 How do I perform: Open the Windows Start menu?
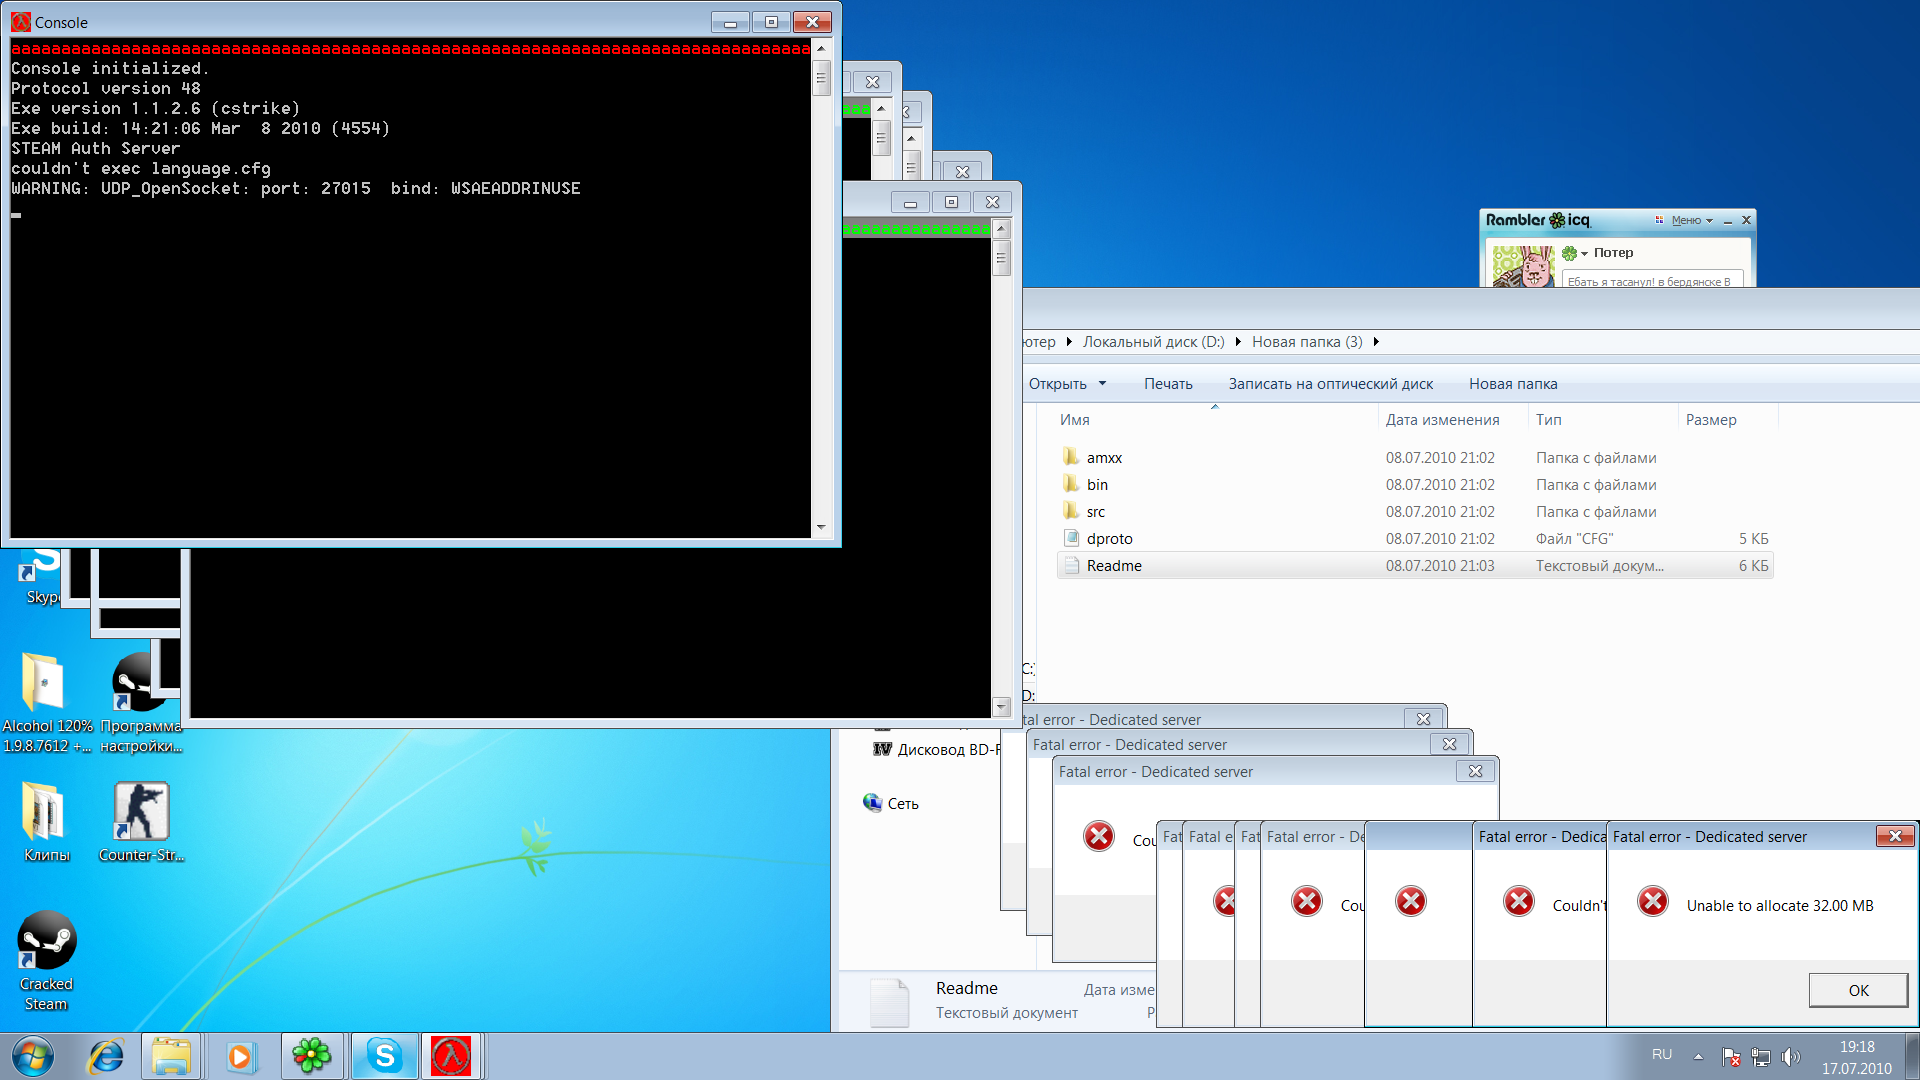pyautogui.click(x=32, y=1056)
